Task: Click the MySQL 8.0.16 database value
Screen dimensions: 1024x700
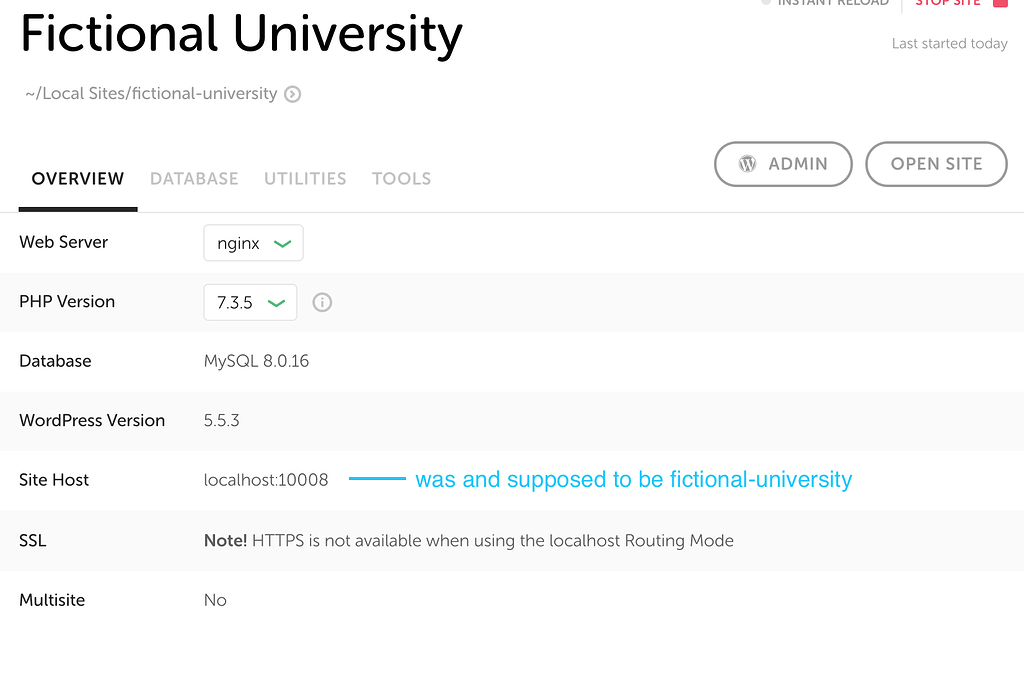Action: (x=256, y=361)
